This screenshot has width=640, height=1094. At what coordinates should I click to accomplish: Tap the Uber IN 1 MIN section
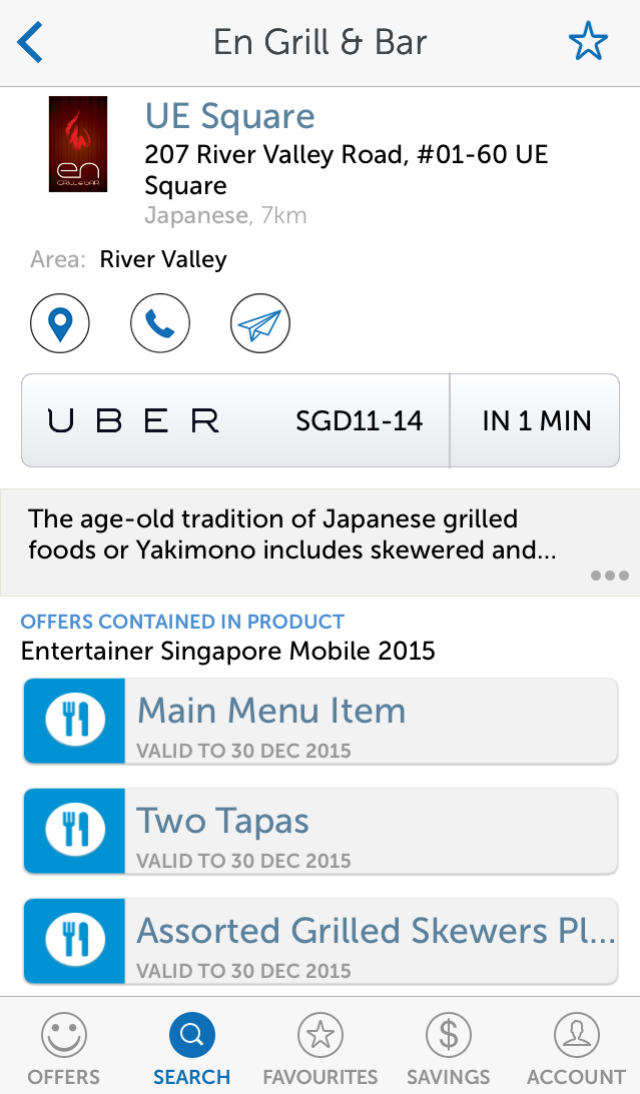[536, 421]
